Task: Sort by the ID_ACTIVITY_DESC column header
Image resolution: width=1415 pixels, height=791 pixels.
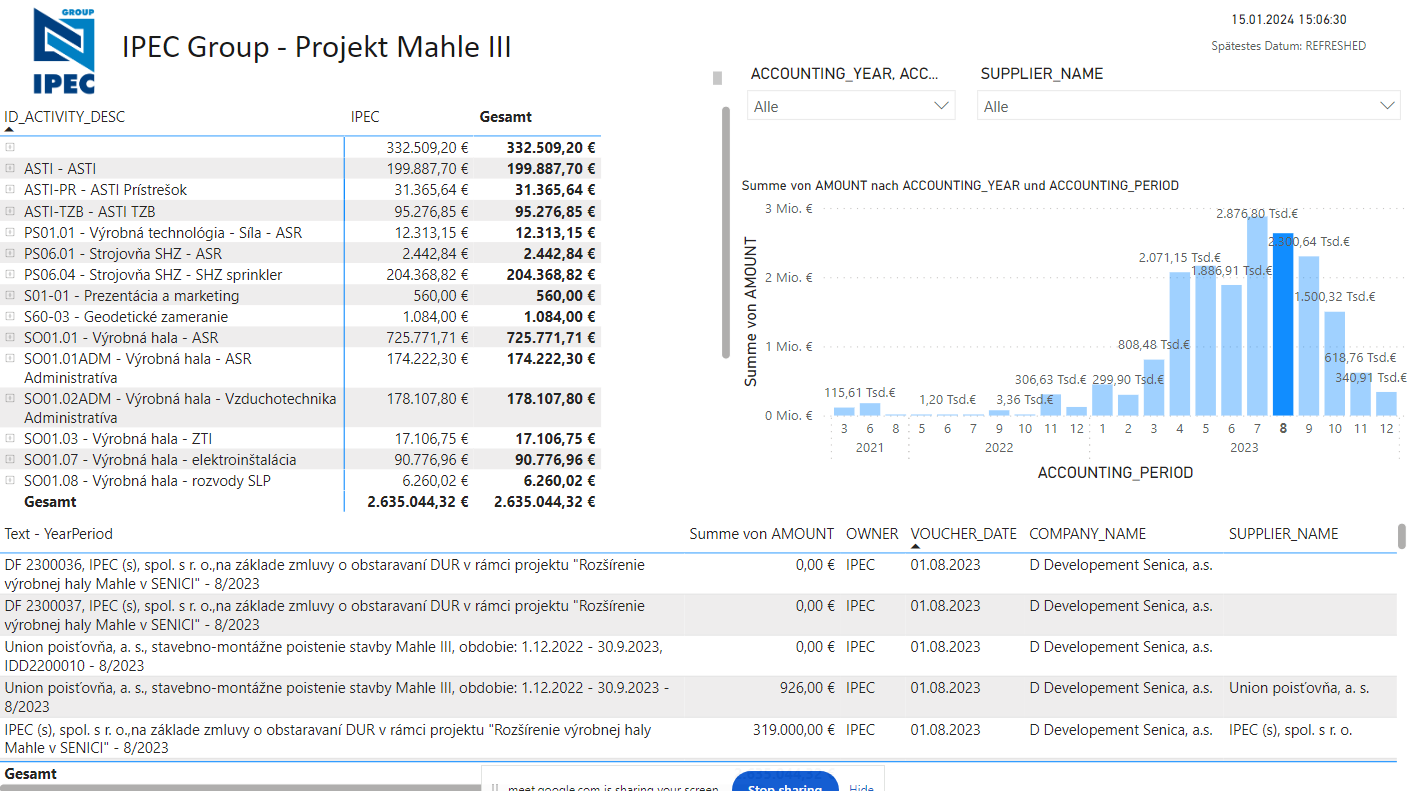Action: pyautogui.click(x=65, y=117)
